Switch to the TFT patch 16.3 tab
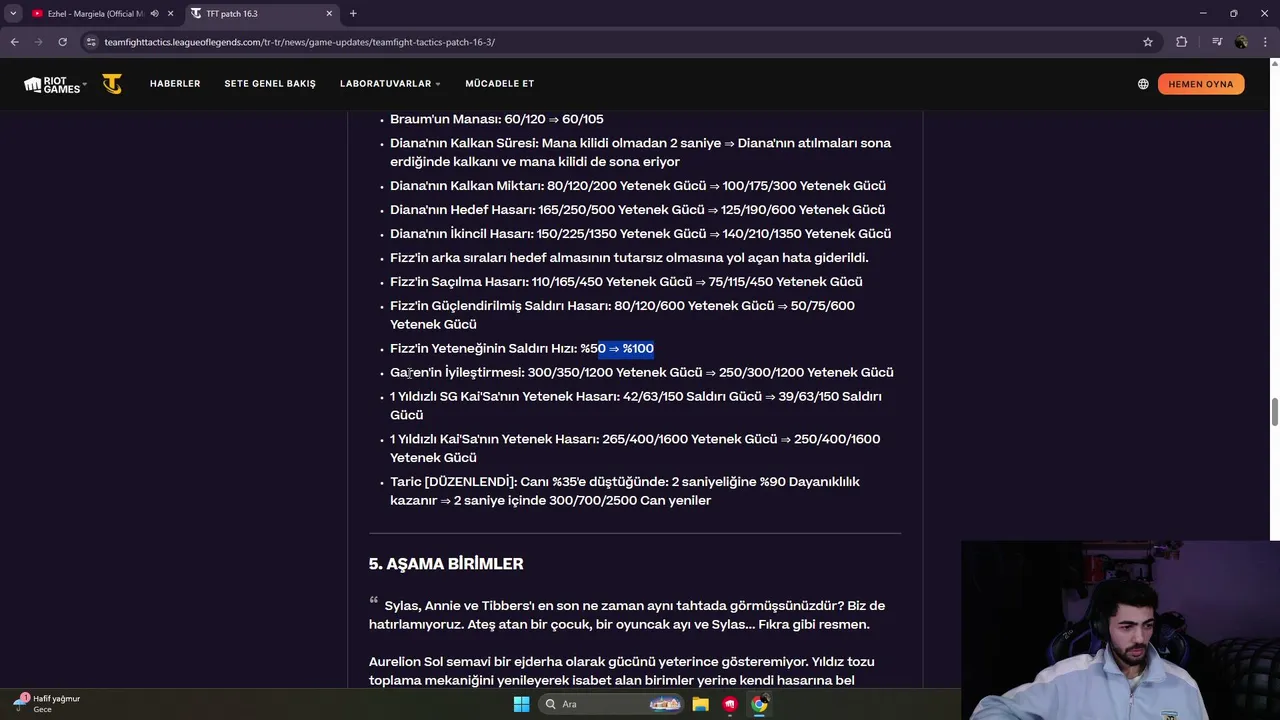The height and width of the screenshot is (720, 1280). click(x=260, y=13)
